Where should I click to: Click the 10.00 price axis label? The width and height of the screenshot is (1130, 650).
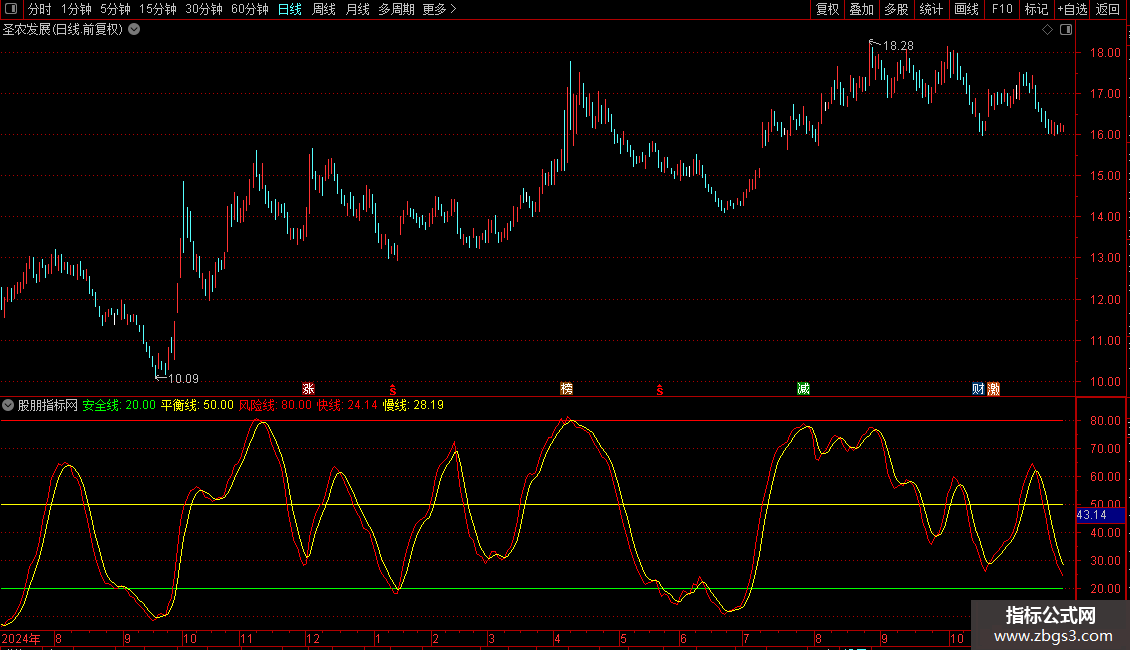1105,382
